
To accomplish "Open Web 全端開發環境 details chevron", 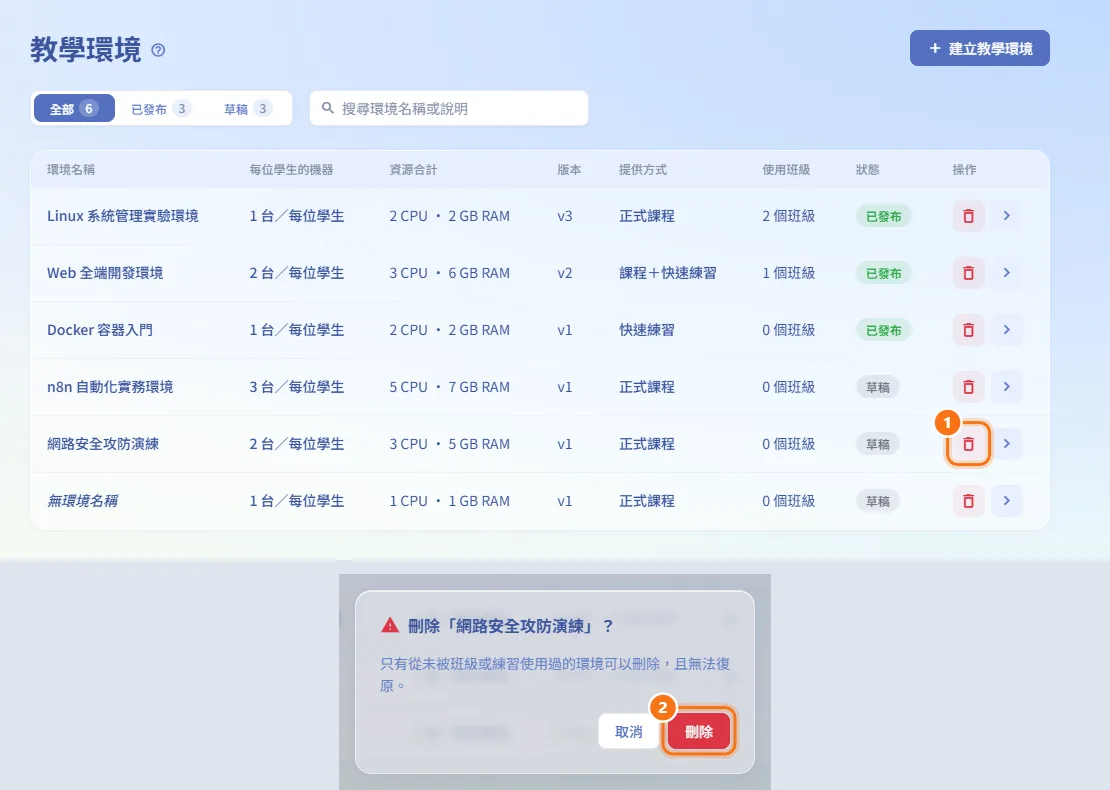I will point(1007,273).
